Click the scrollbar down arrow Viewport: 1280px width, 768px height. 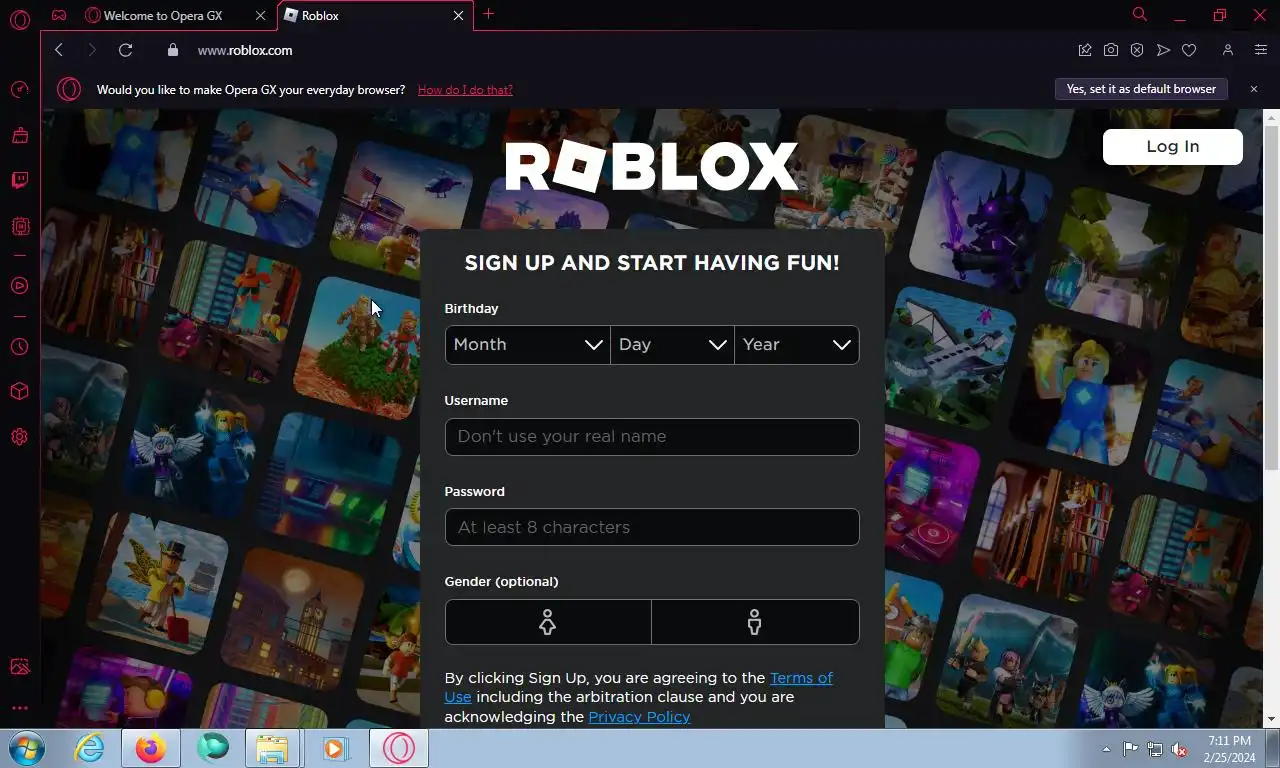click(x=1272, y=719)
